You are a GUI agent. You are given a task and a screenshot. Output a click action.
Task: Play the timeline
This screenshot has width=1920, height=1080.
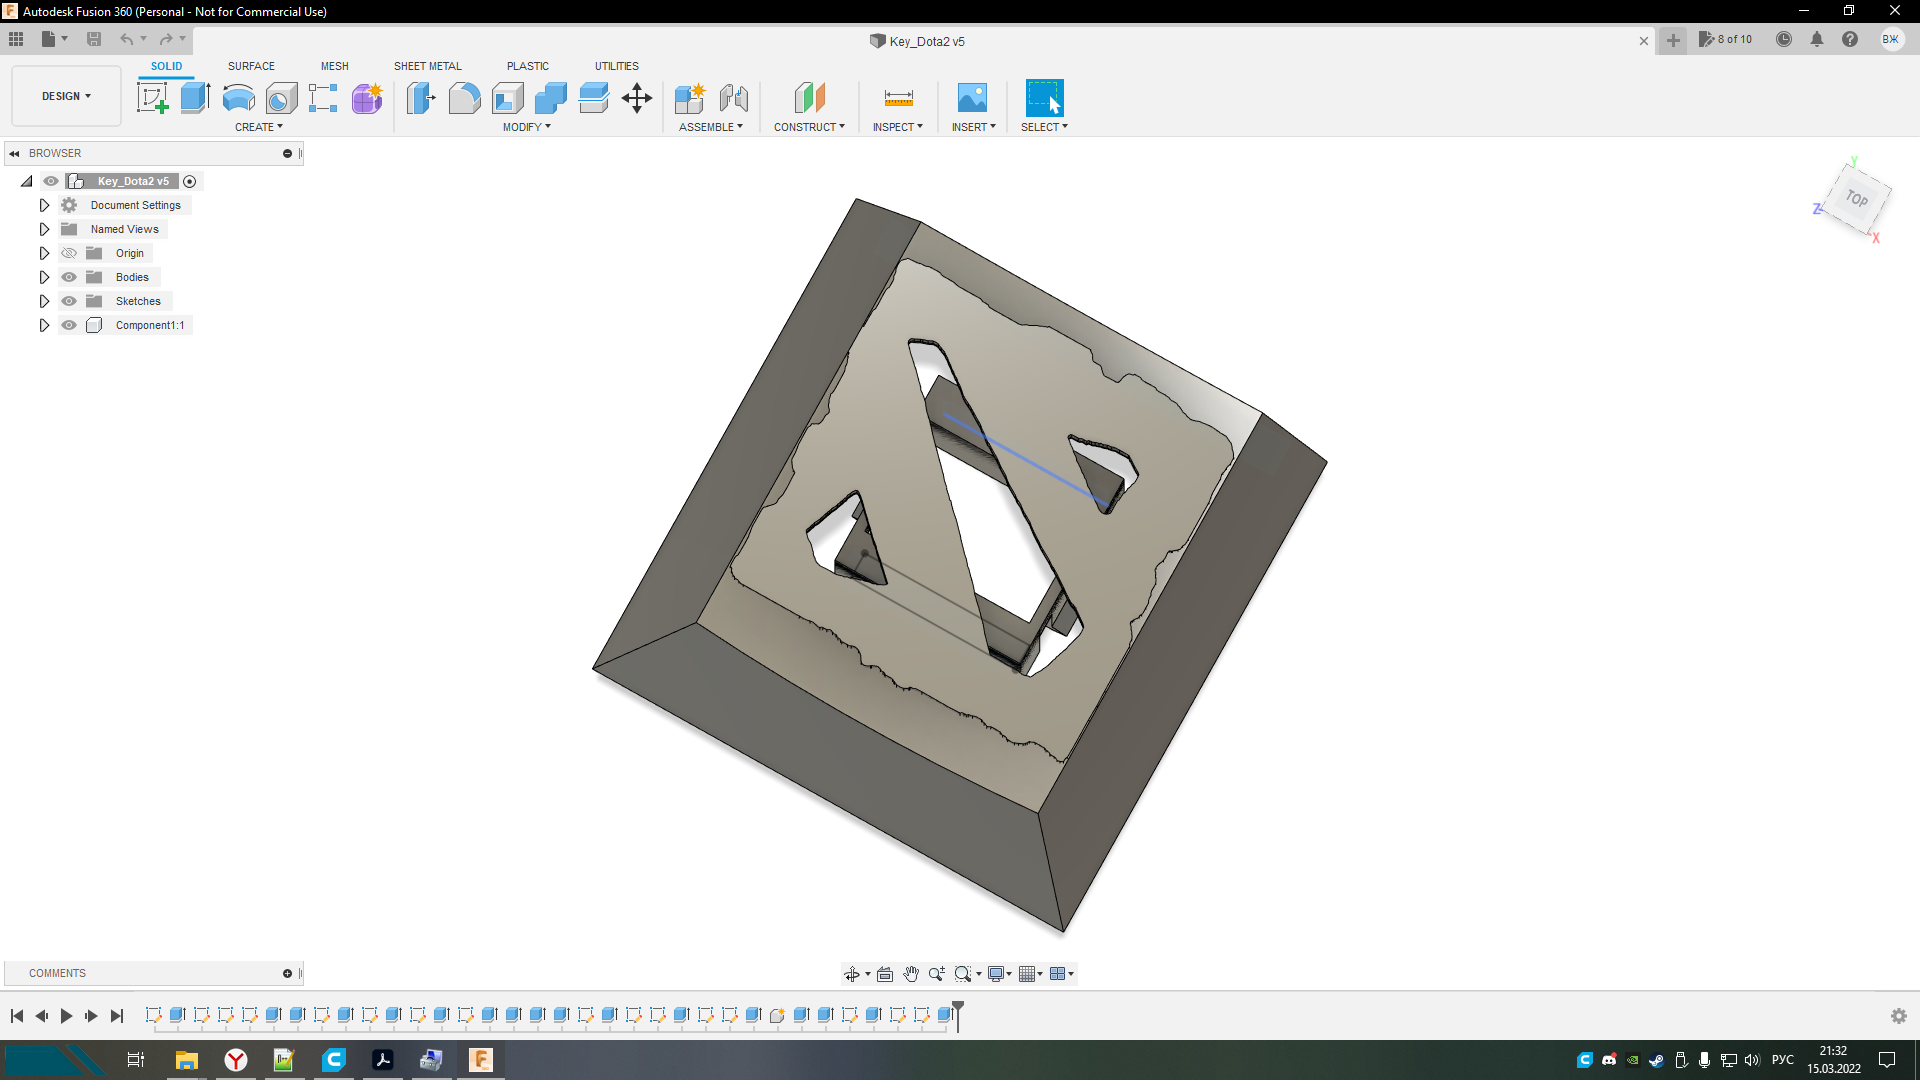coord(67,1016)
